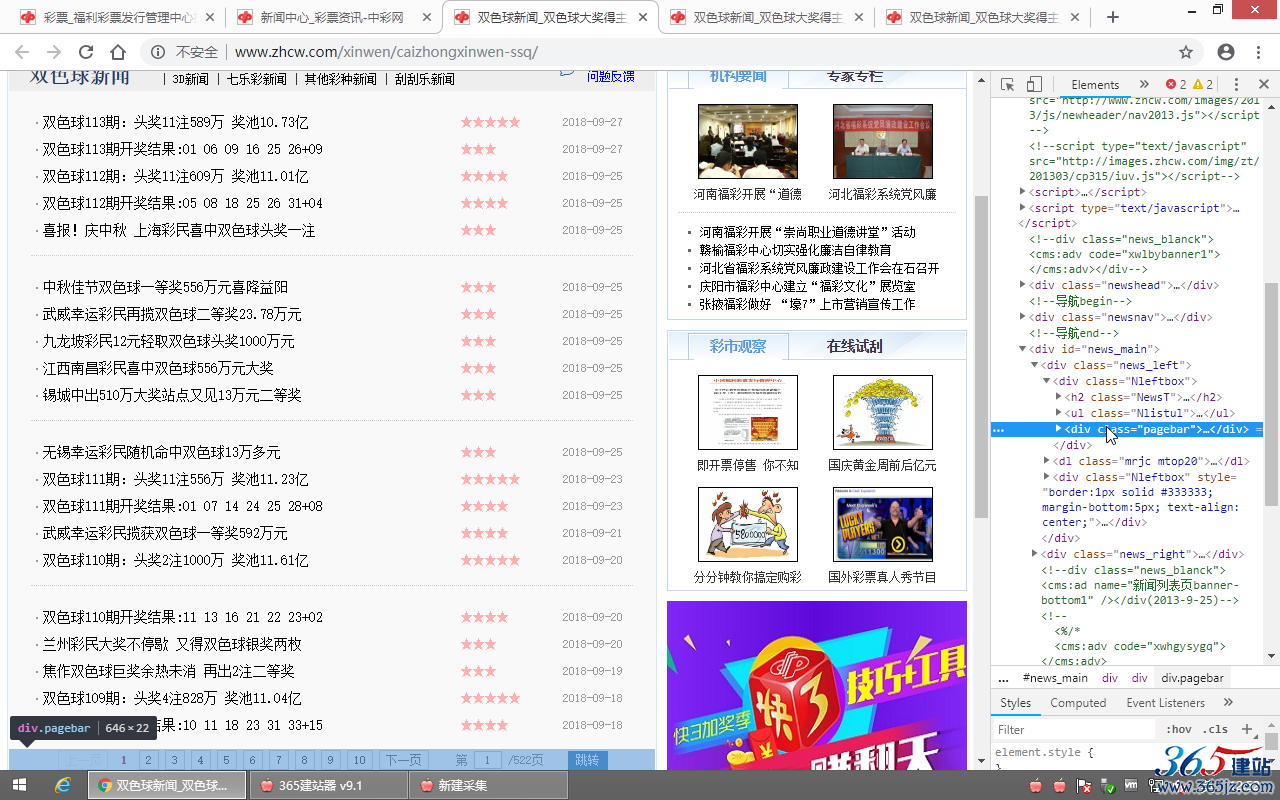Open the 问题反馈 feedback link
Viewport: 1280px width, 800px height.
coord(610,76)
